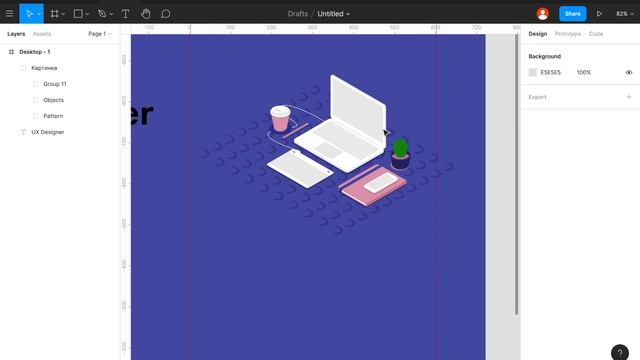
Task: Select the green cactus plant illustration
Action: (400, 154)
